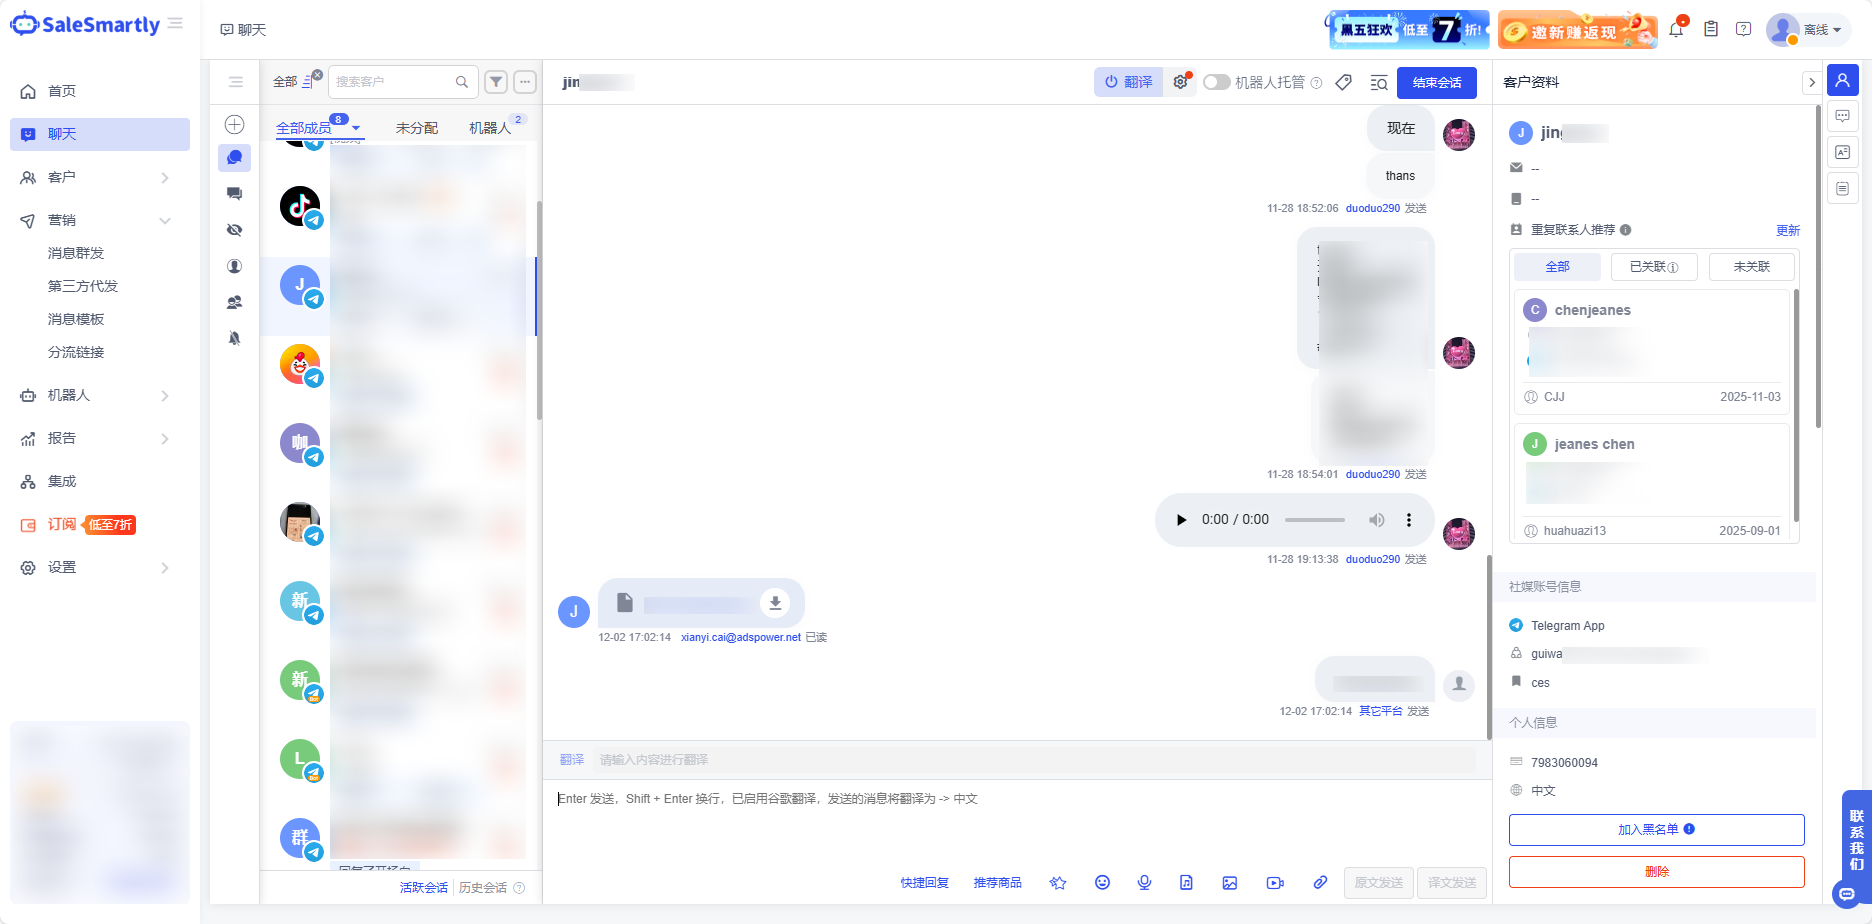Toggle the hidden conversations eye icon
This screenshot has height=924, width=1872.
point(234,229)
